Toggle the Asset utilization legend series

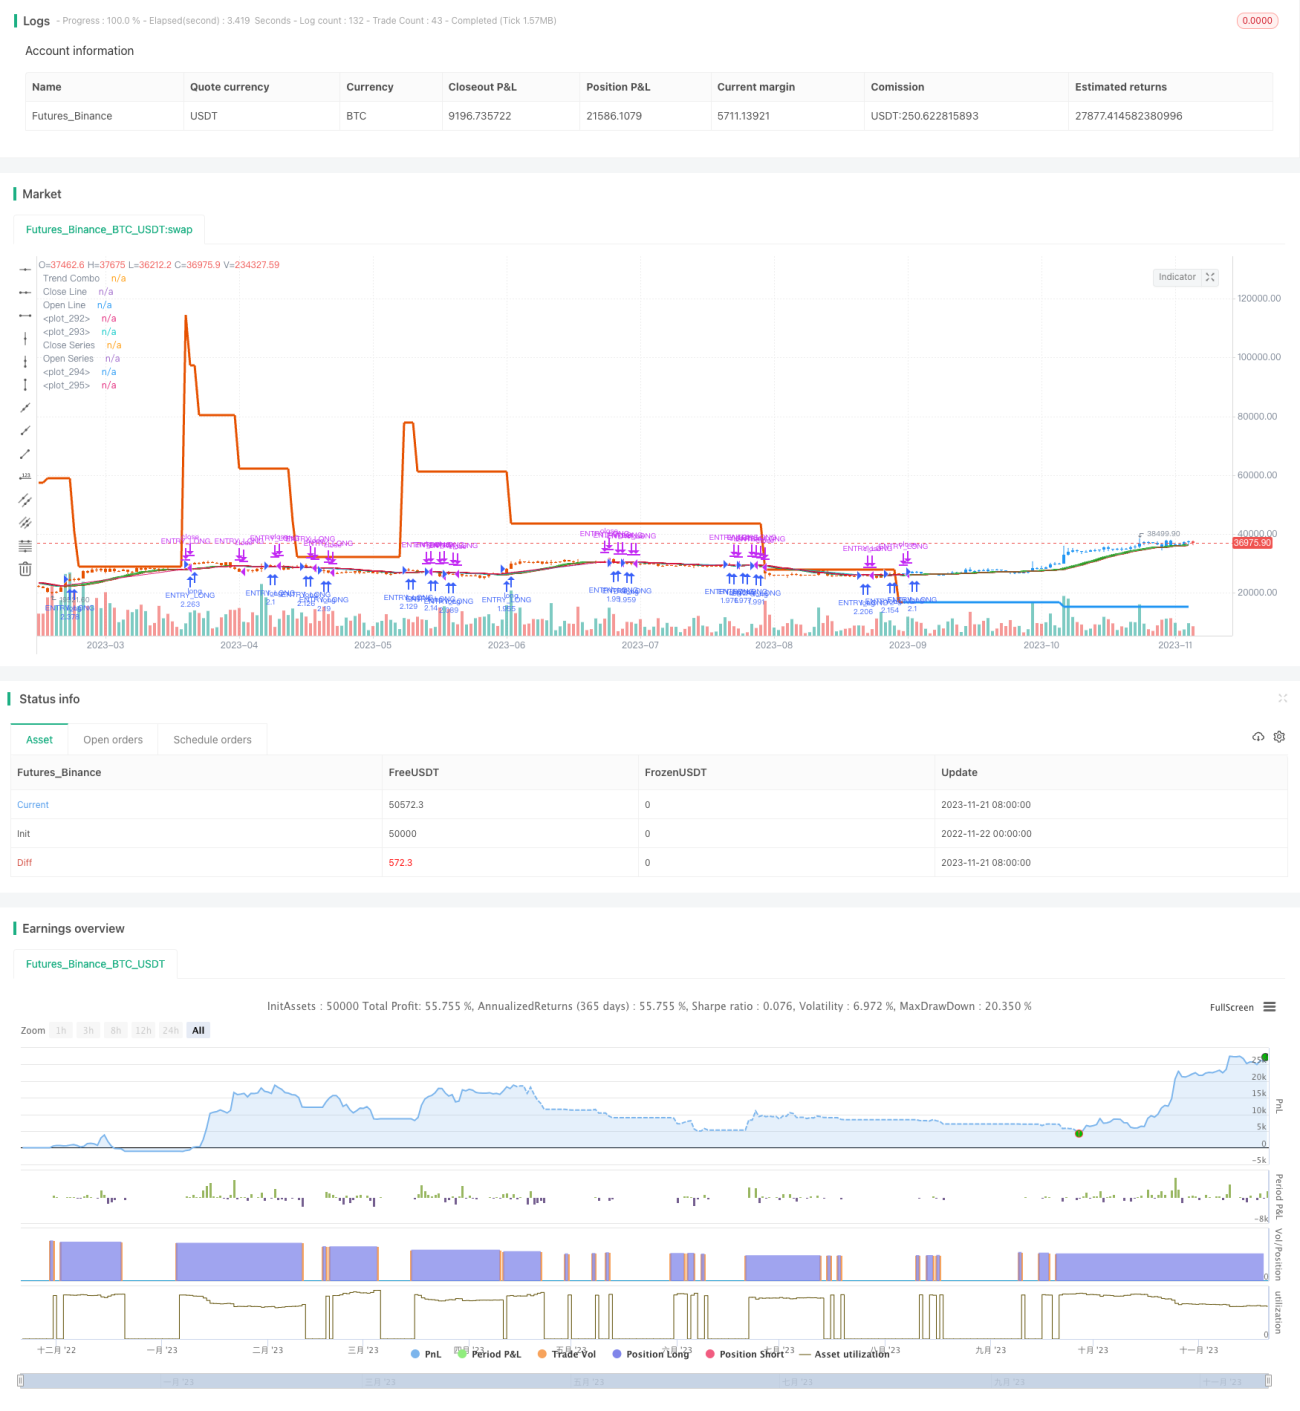point(844,1354)
